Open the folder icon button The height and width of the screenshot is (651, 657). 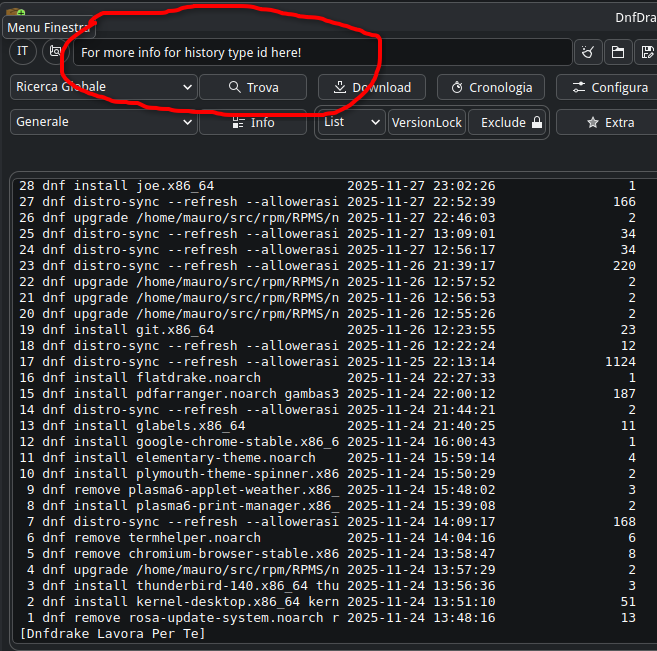[618, 52]
